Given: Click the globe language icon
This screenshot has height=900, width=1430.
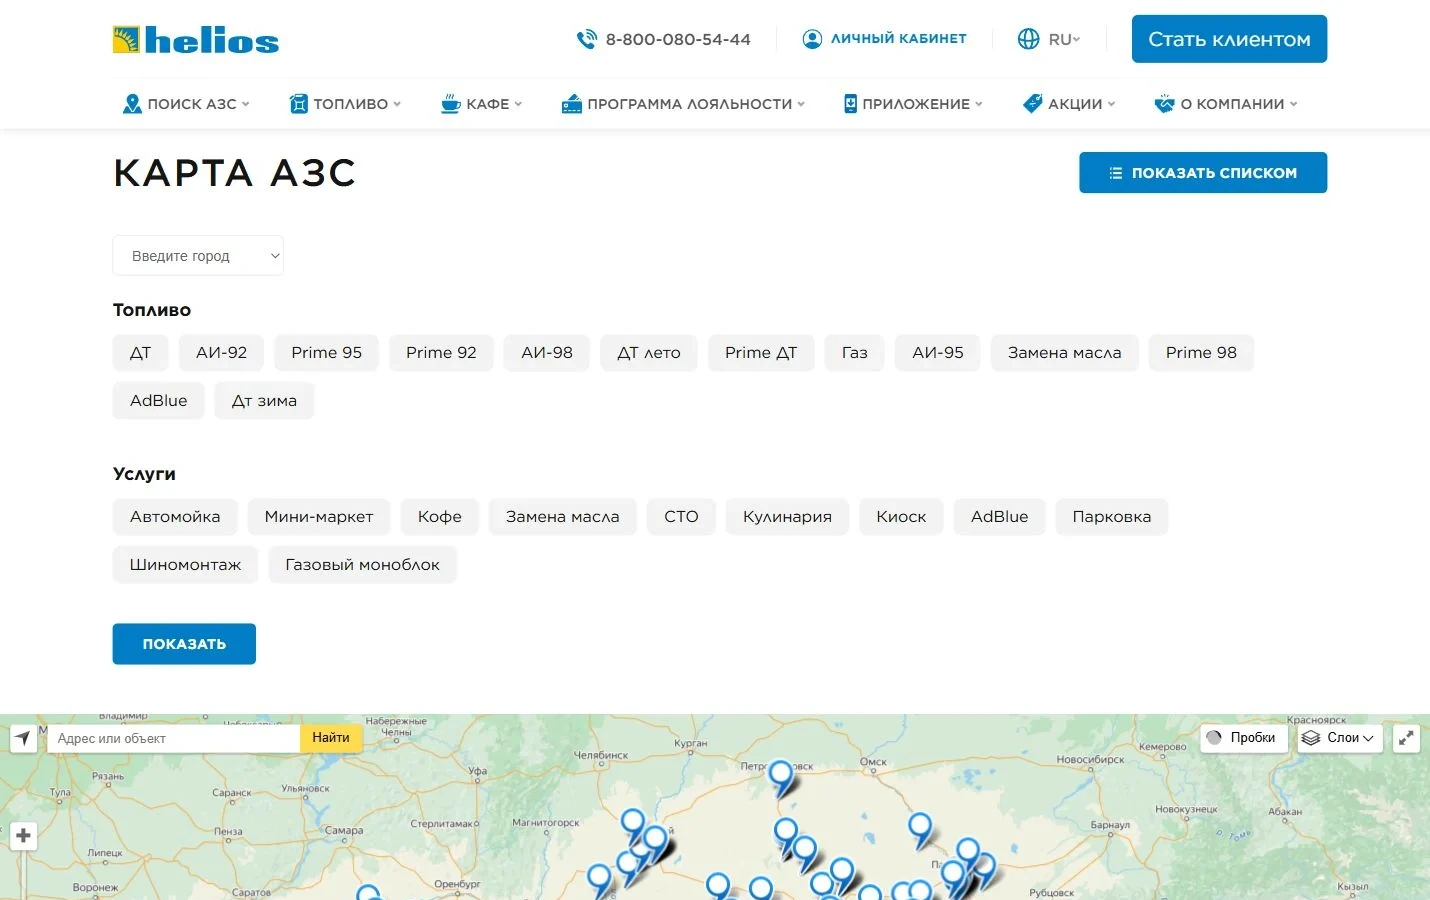Looking at the screenshot, I should tap(1028, 39).
